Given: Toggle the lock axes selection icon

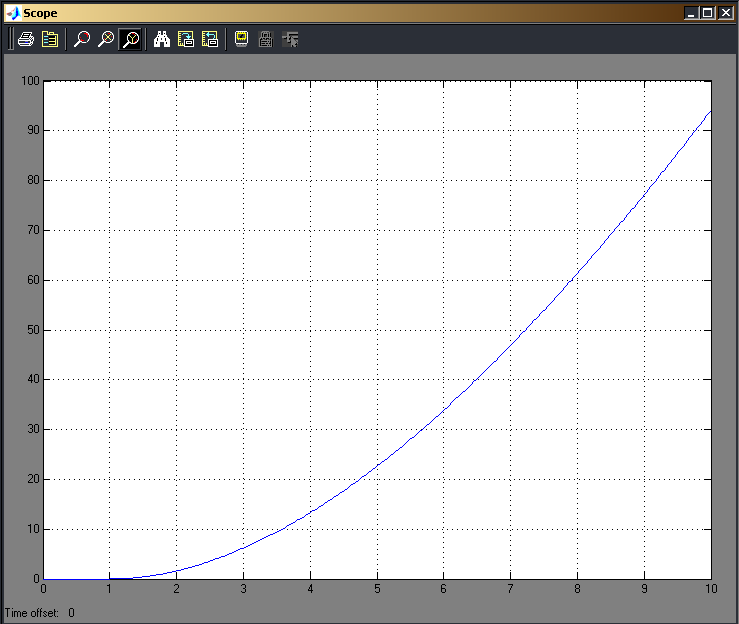Looking at the screenshot, I should click(266, 39).
